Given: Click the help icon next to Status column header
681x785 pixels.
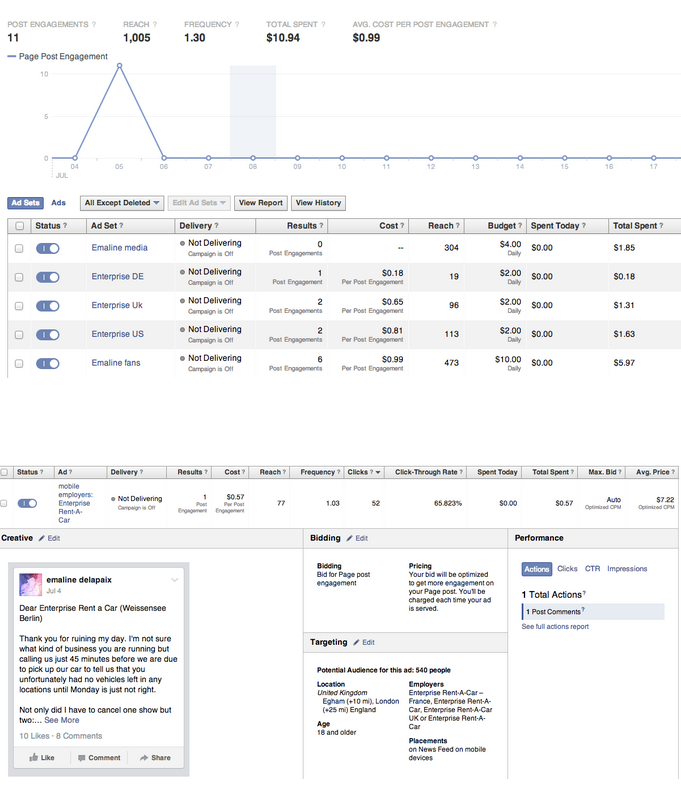Looking at the screenshot, I should point(65,226).
